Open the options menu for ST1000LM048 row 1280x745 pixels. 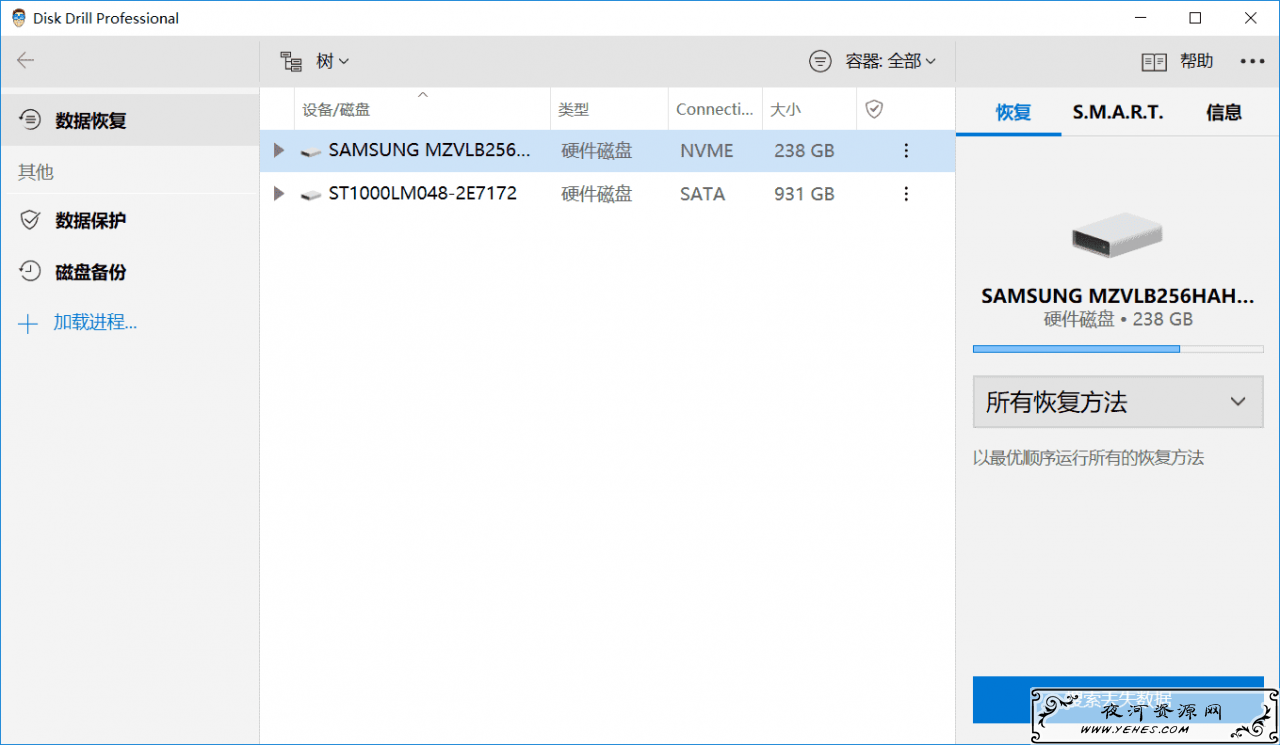[906, 194]
